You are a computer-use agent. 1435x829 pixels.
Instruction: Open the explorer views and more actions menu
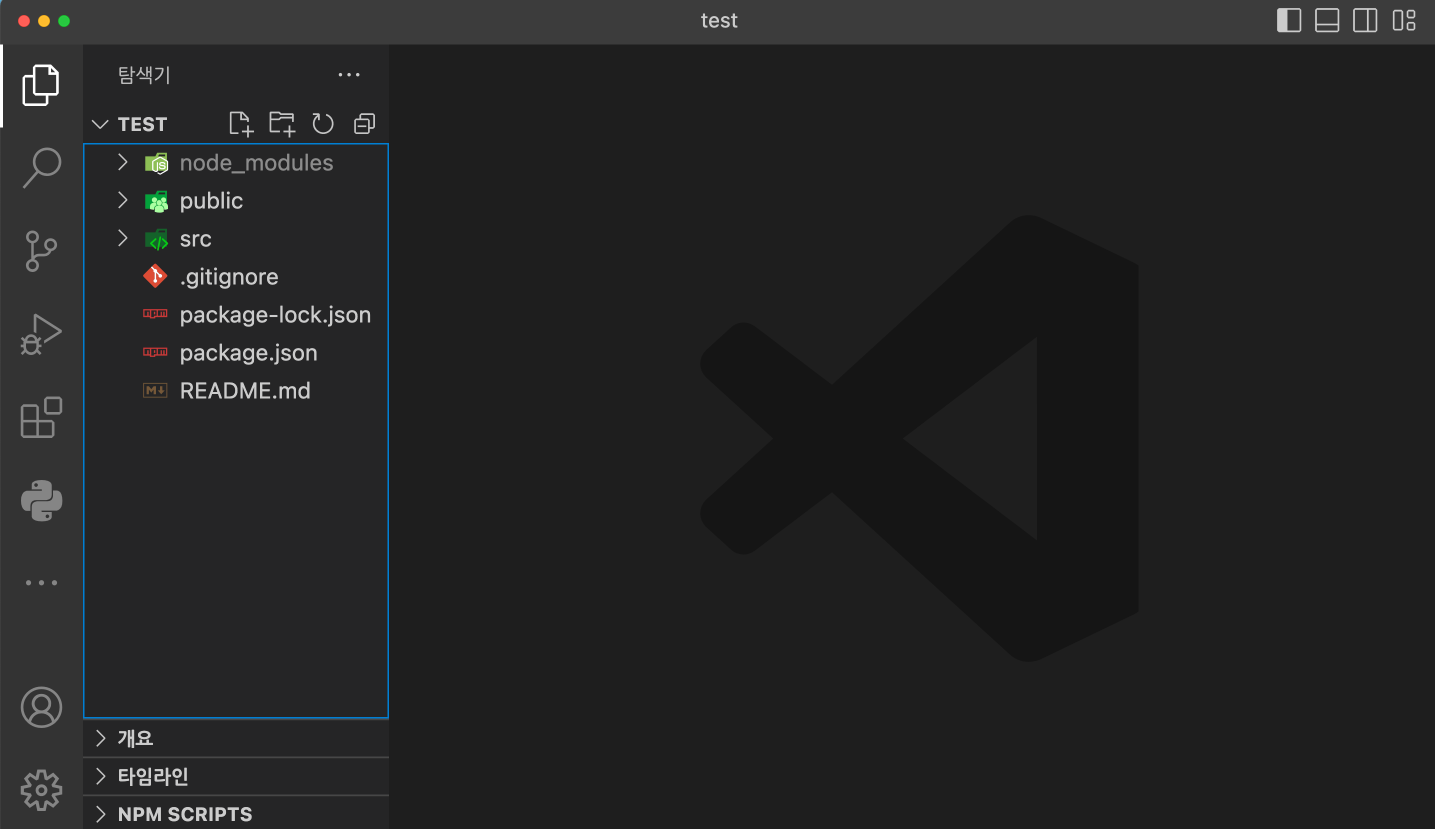click(x=349, y=75)
